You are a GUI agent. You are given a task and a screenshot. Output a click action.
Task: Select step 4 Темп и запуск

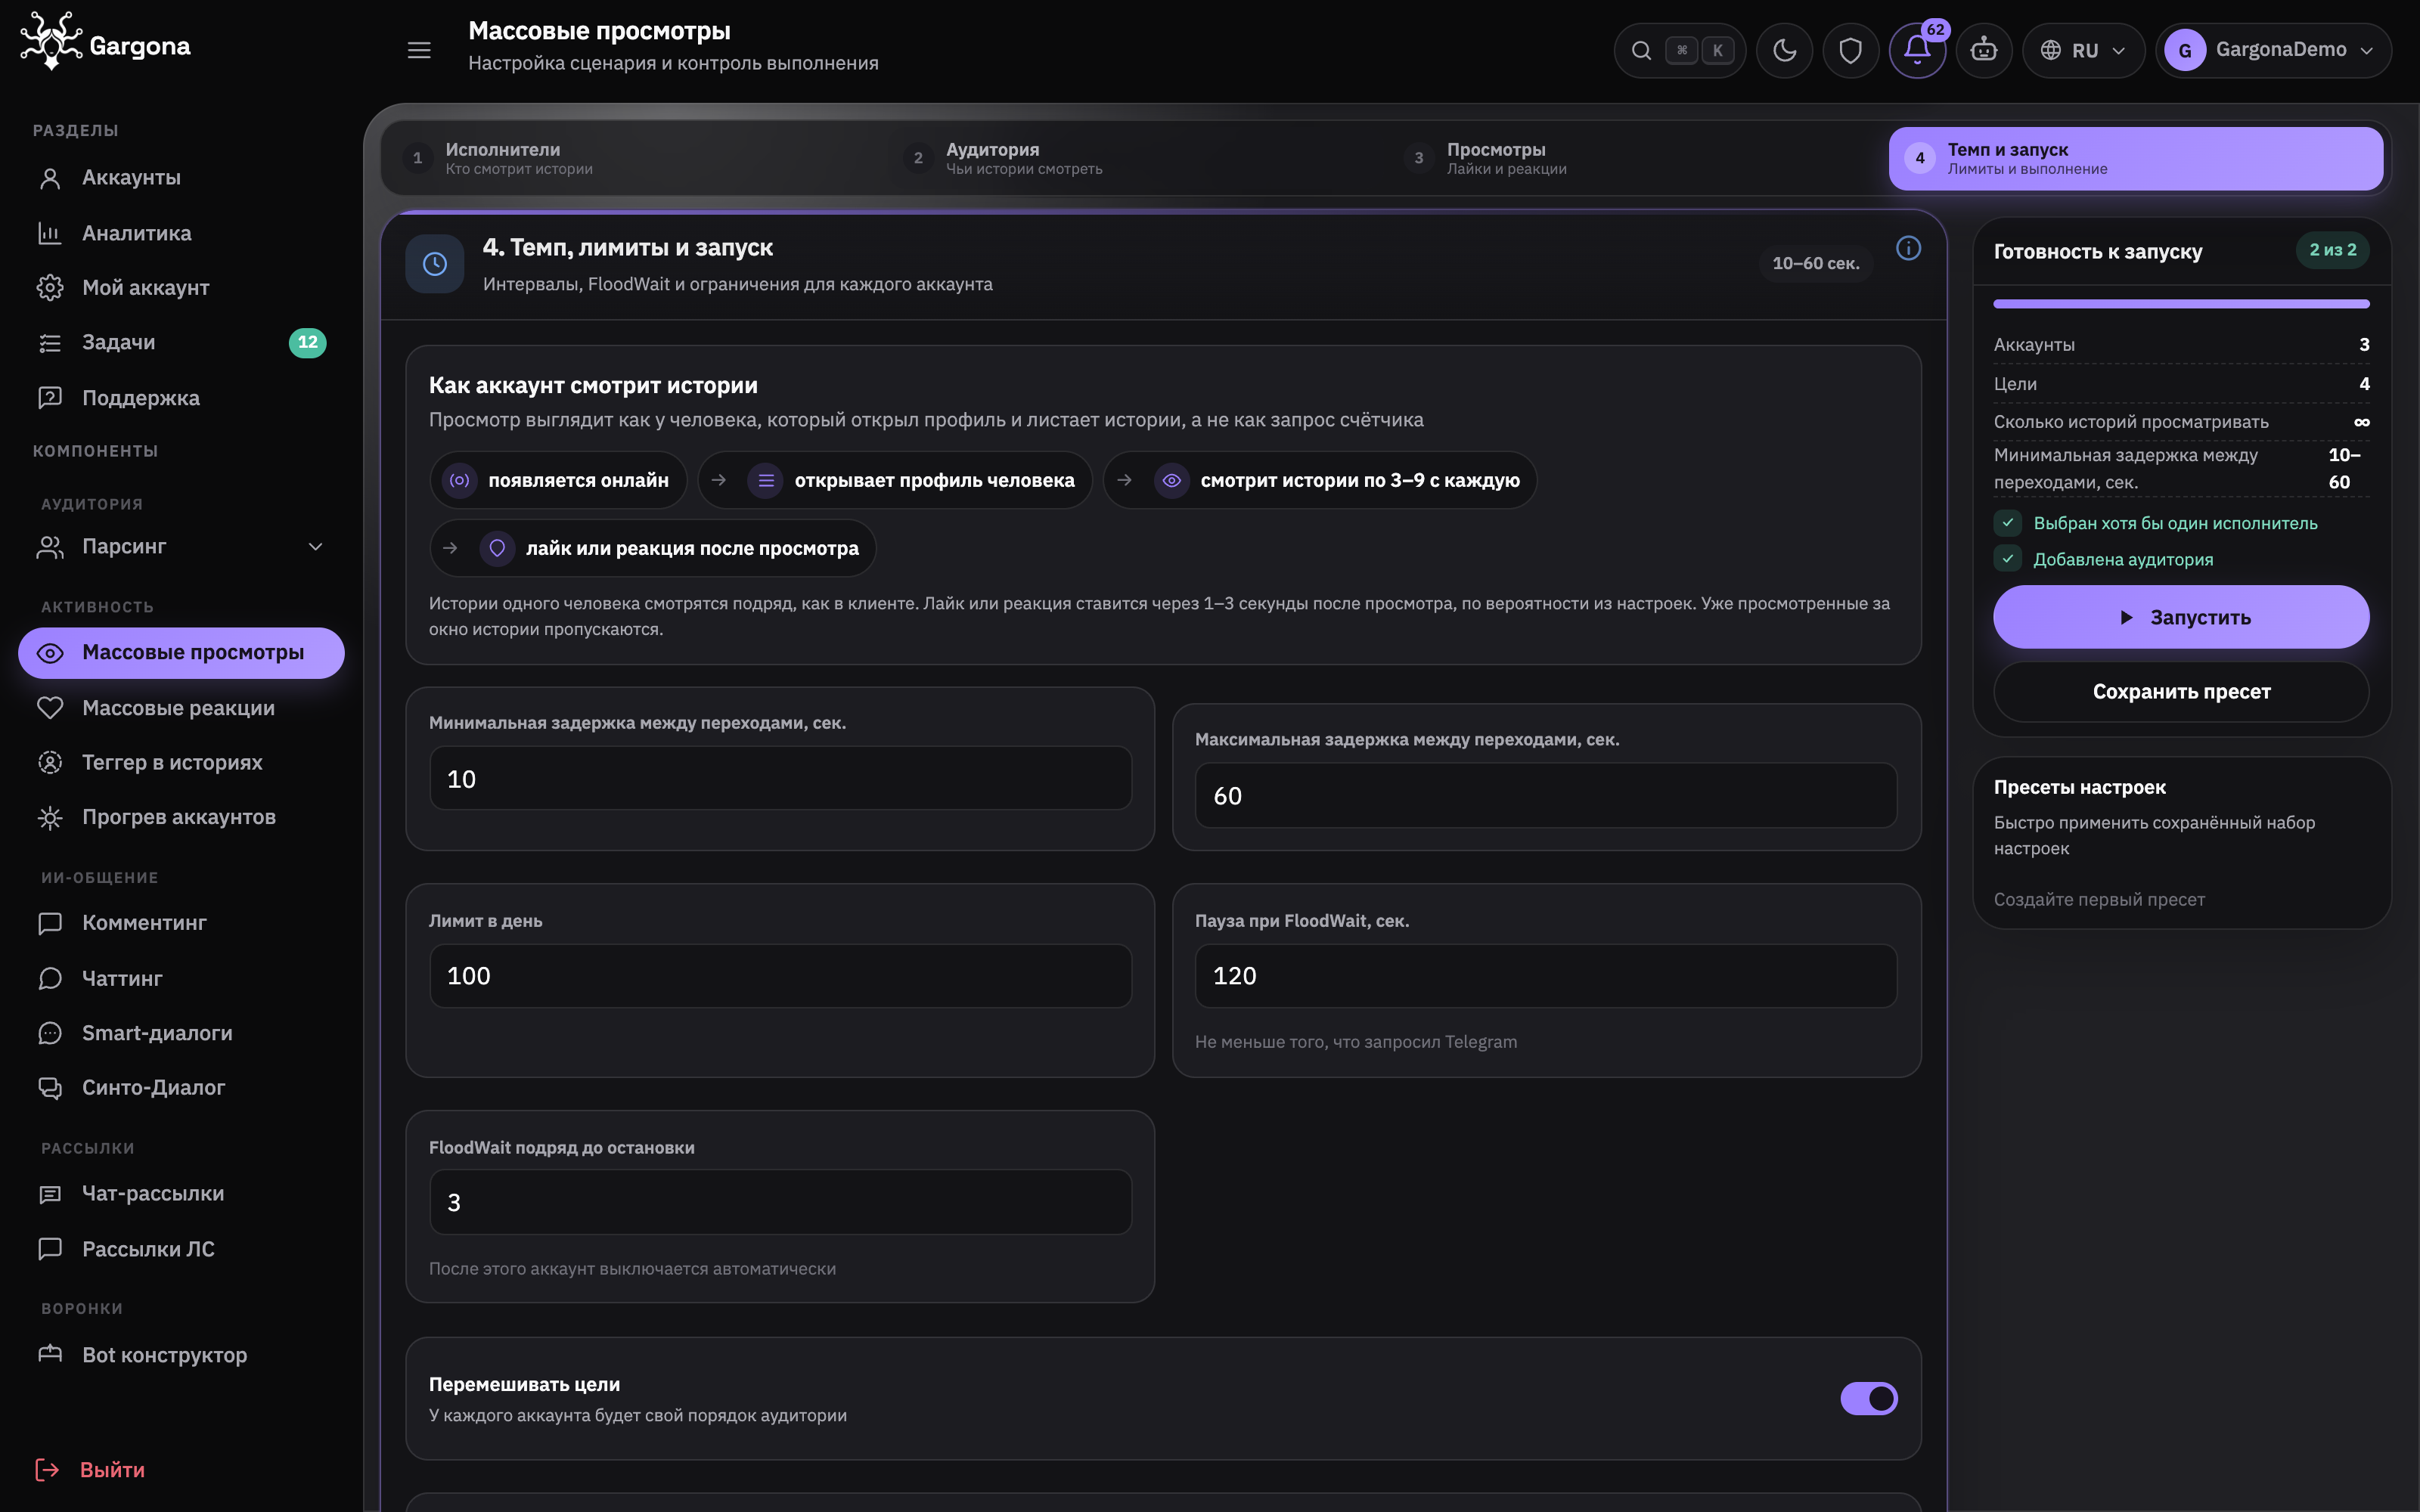point(2135,158)
